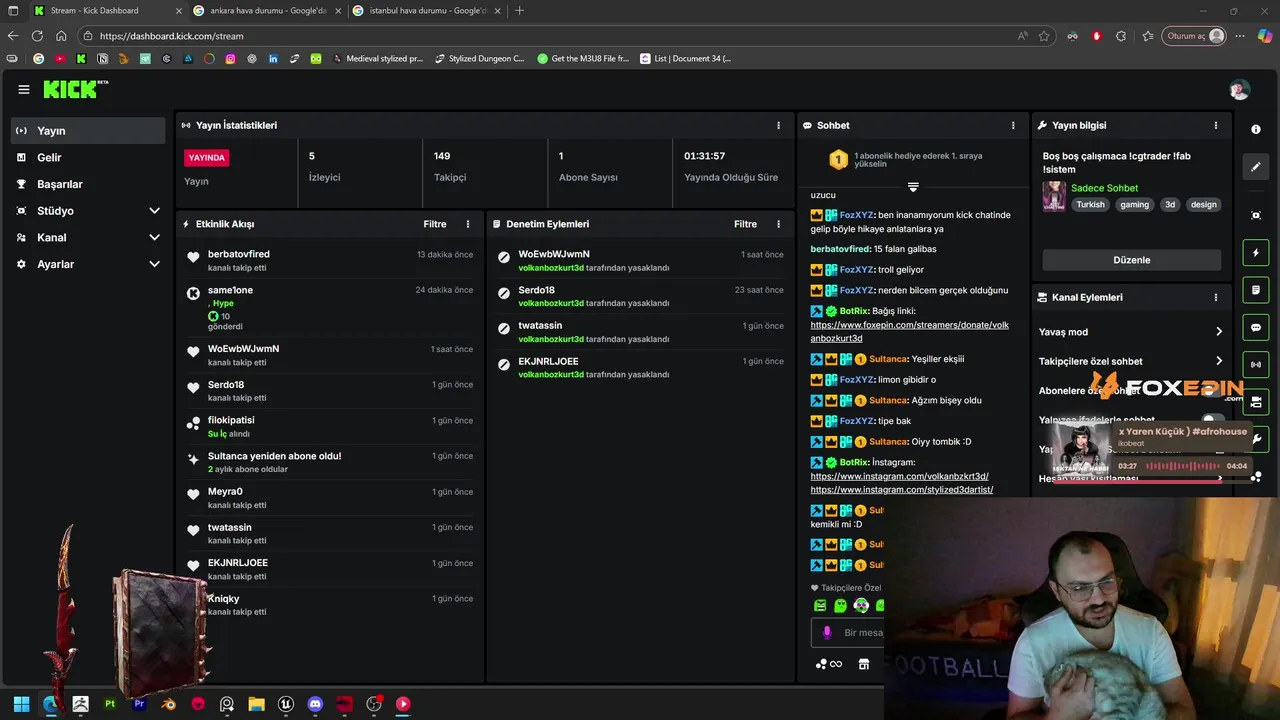Open Discord from the taskbar
1280x720 pixels.
click(316, 704)
